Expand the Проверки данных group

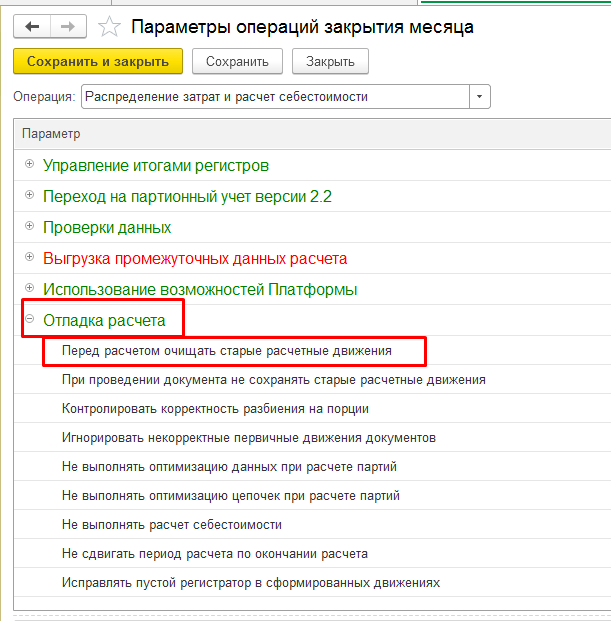click(29, 225)
